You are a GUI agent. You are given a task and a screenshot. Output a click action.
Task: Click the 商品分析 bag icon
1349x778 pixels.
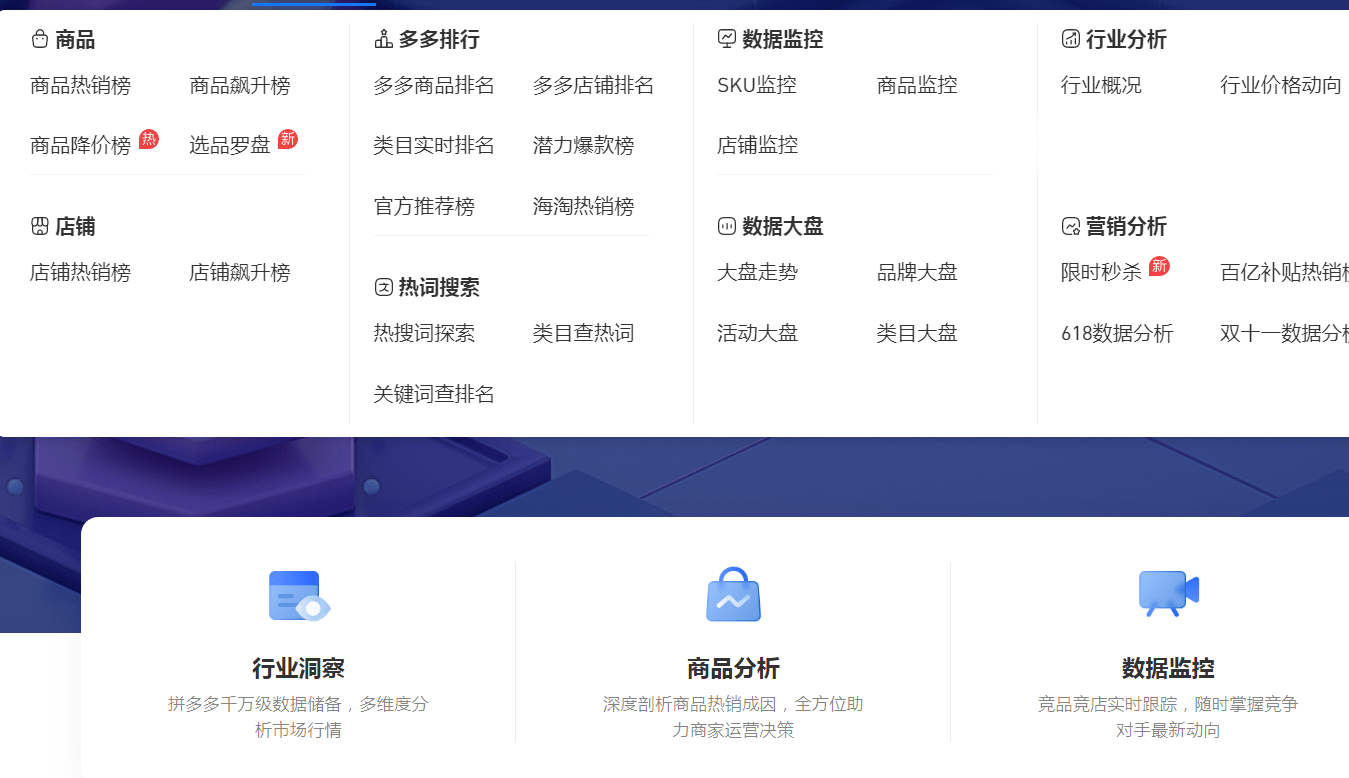[x=733, y=595]
